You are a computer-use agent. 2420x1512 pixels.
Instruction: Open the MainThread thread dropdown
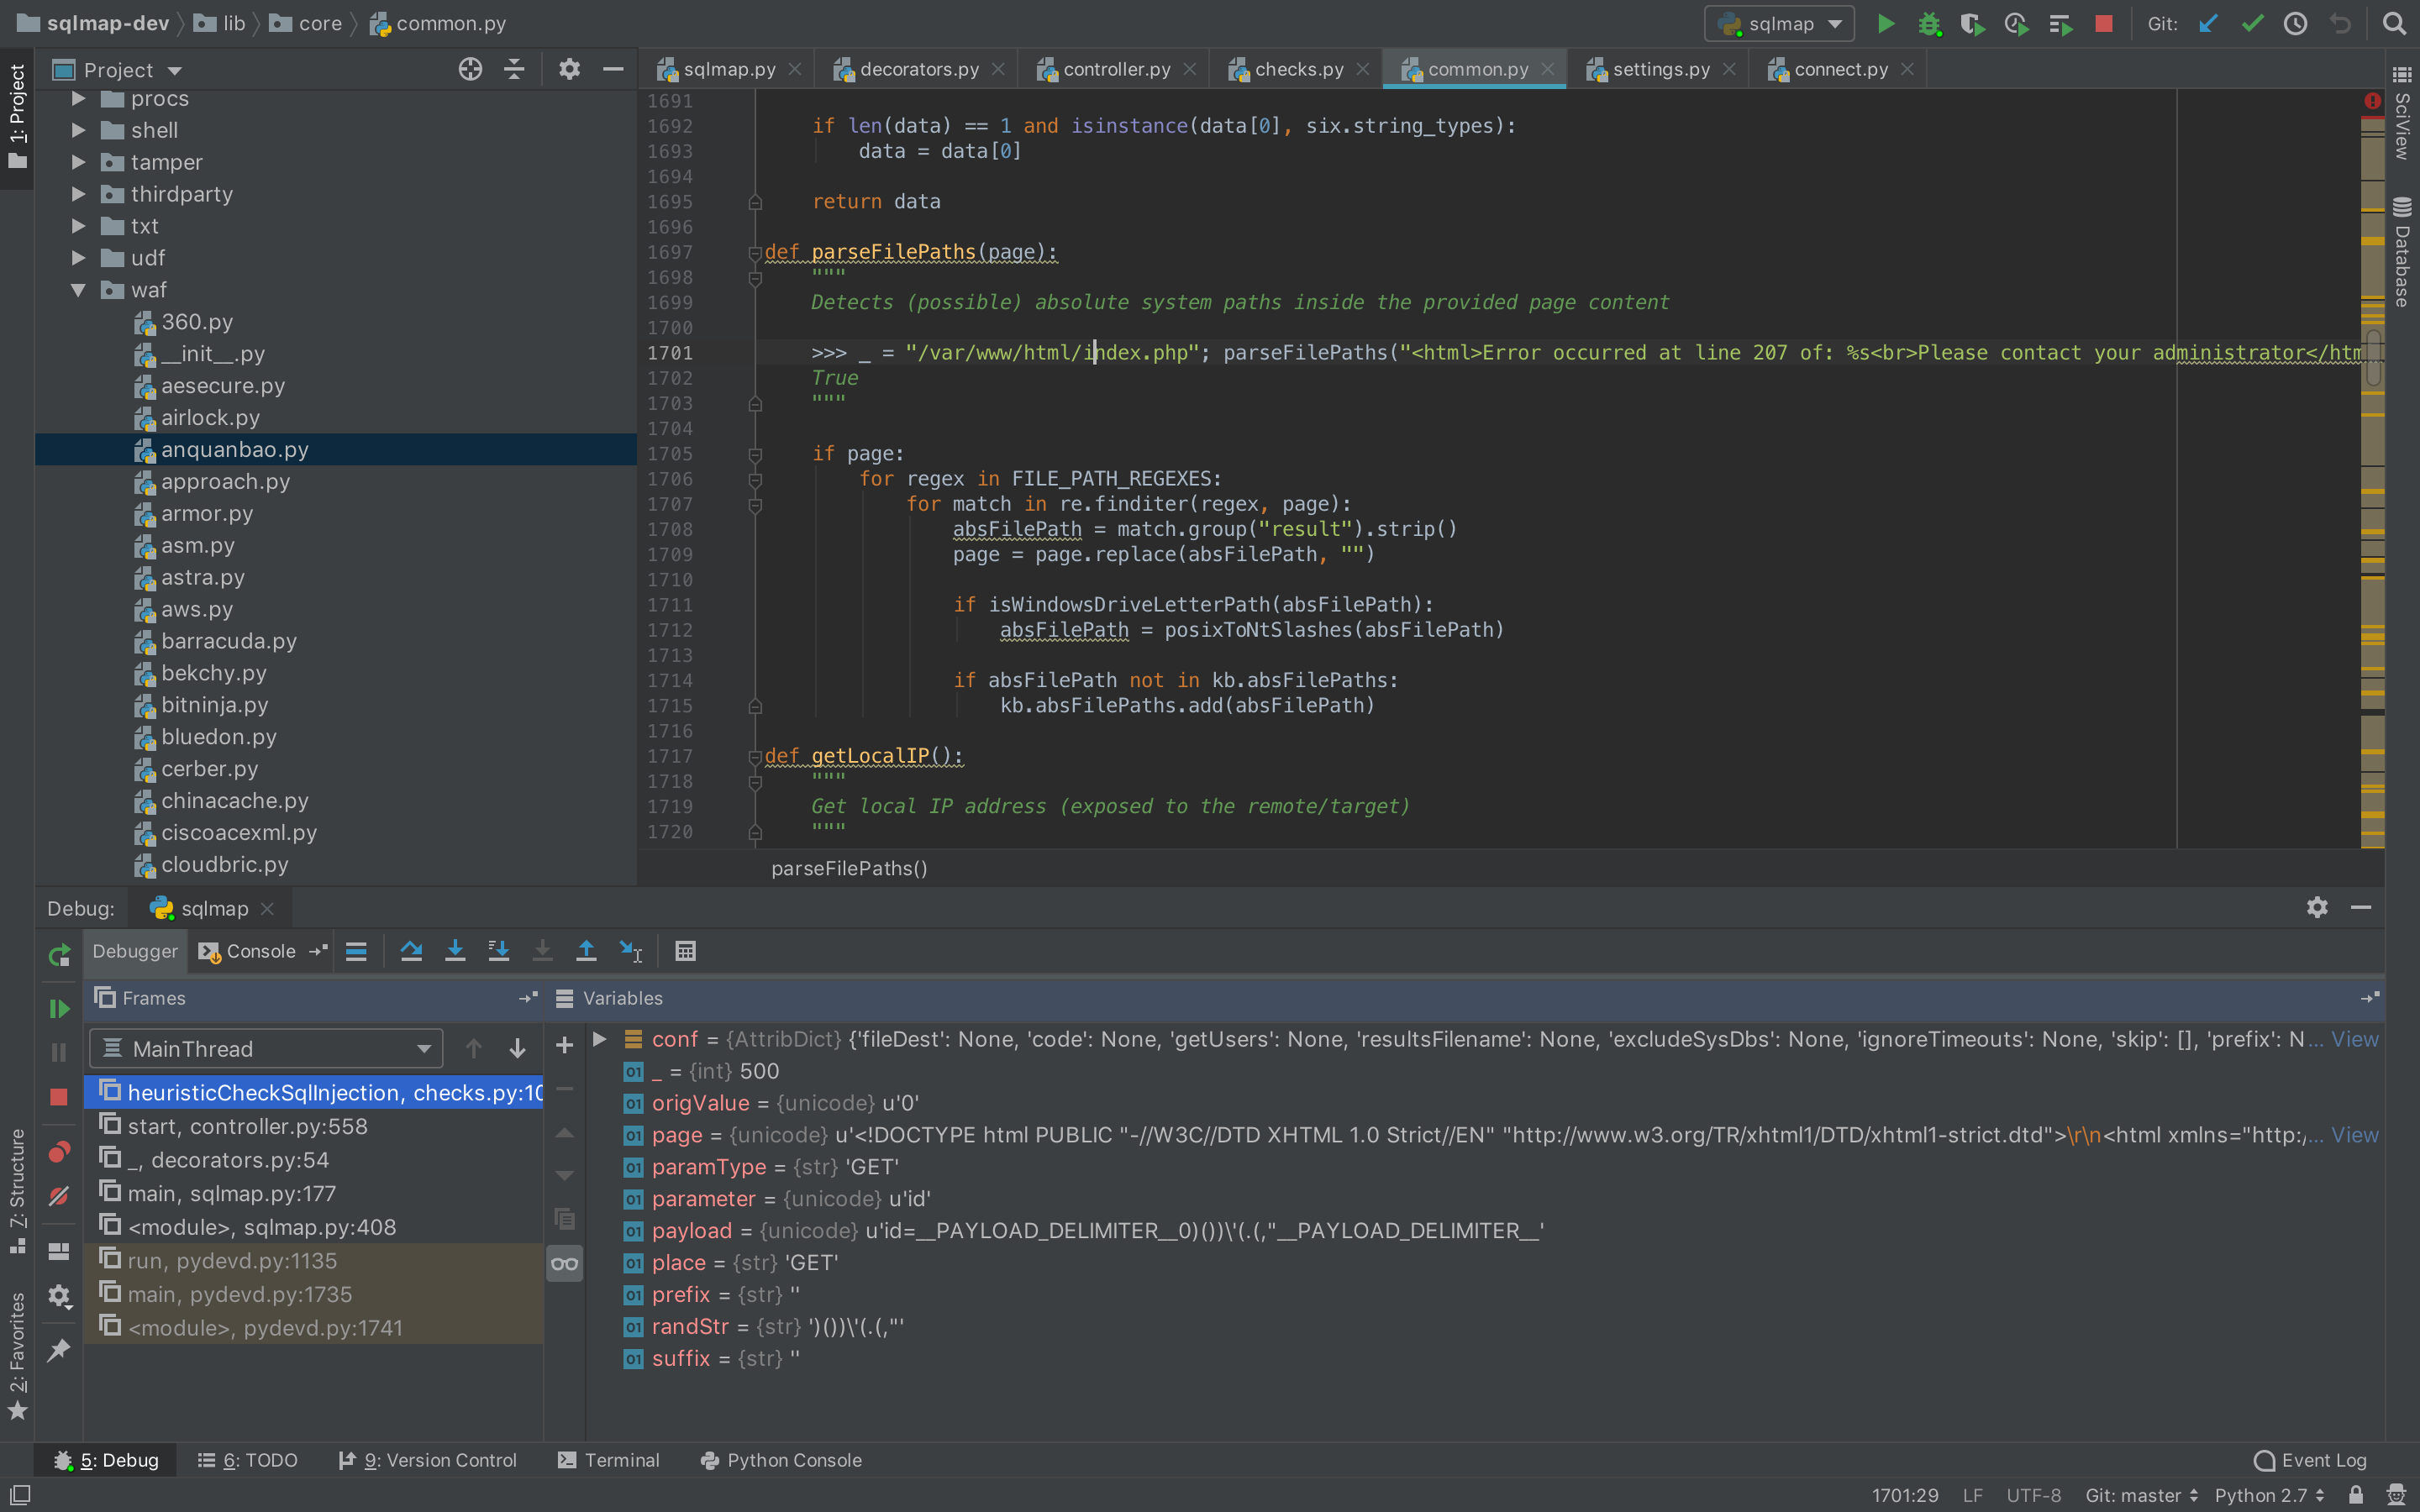(x=266, y=1048)
